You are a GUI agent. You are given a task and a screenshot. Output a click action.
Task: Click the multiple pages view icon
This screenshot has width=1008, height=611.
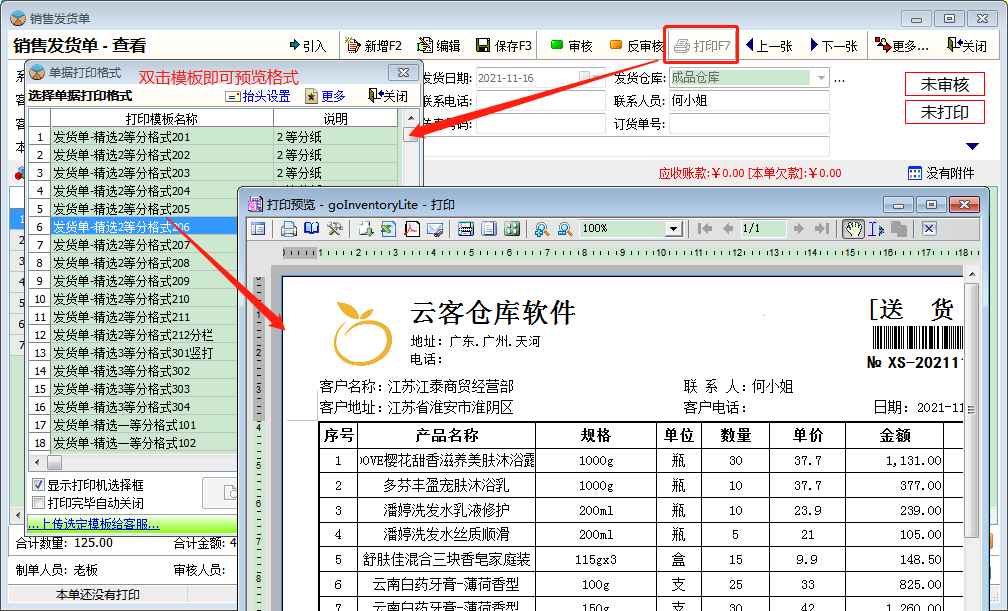[512, 229]
